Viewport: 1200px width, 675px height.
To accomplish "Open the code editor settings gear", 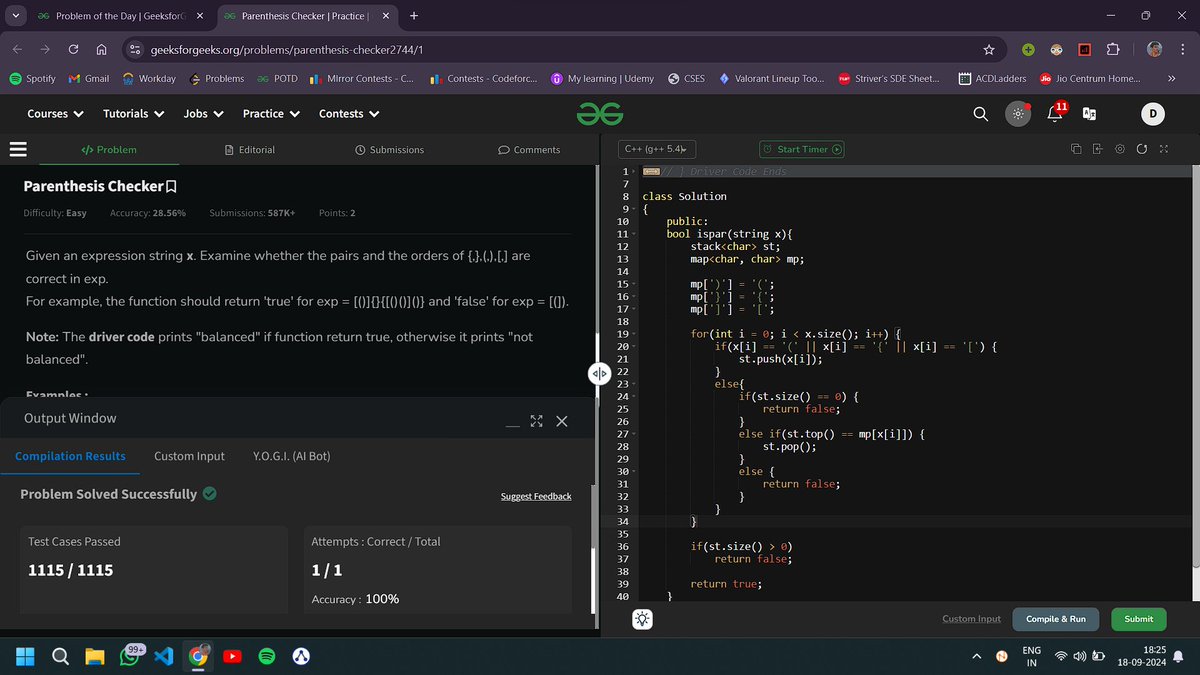I will click(x=1120, y=149).
